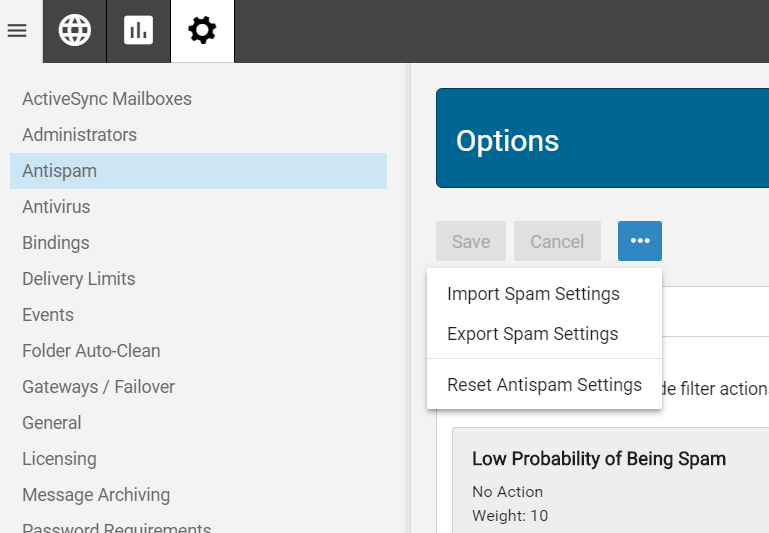Go to Folder Auto-Clean settings

91,351
